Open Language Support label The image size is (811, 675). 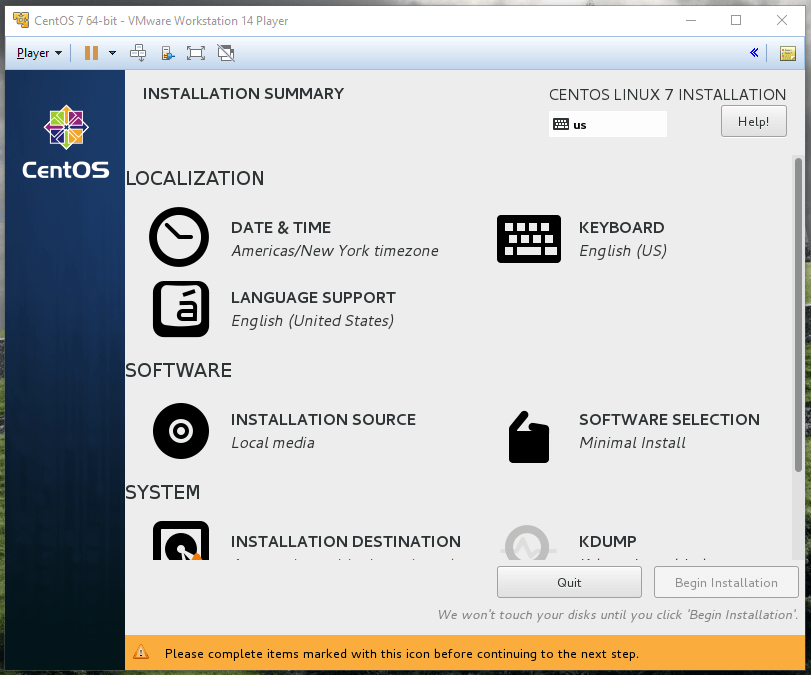click(313, 297)
